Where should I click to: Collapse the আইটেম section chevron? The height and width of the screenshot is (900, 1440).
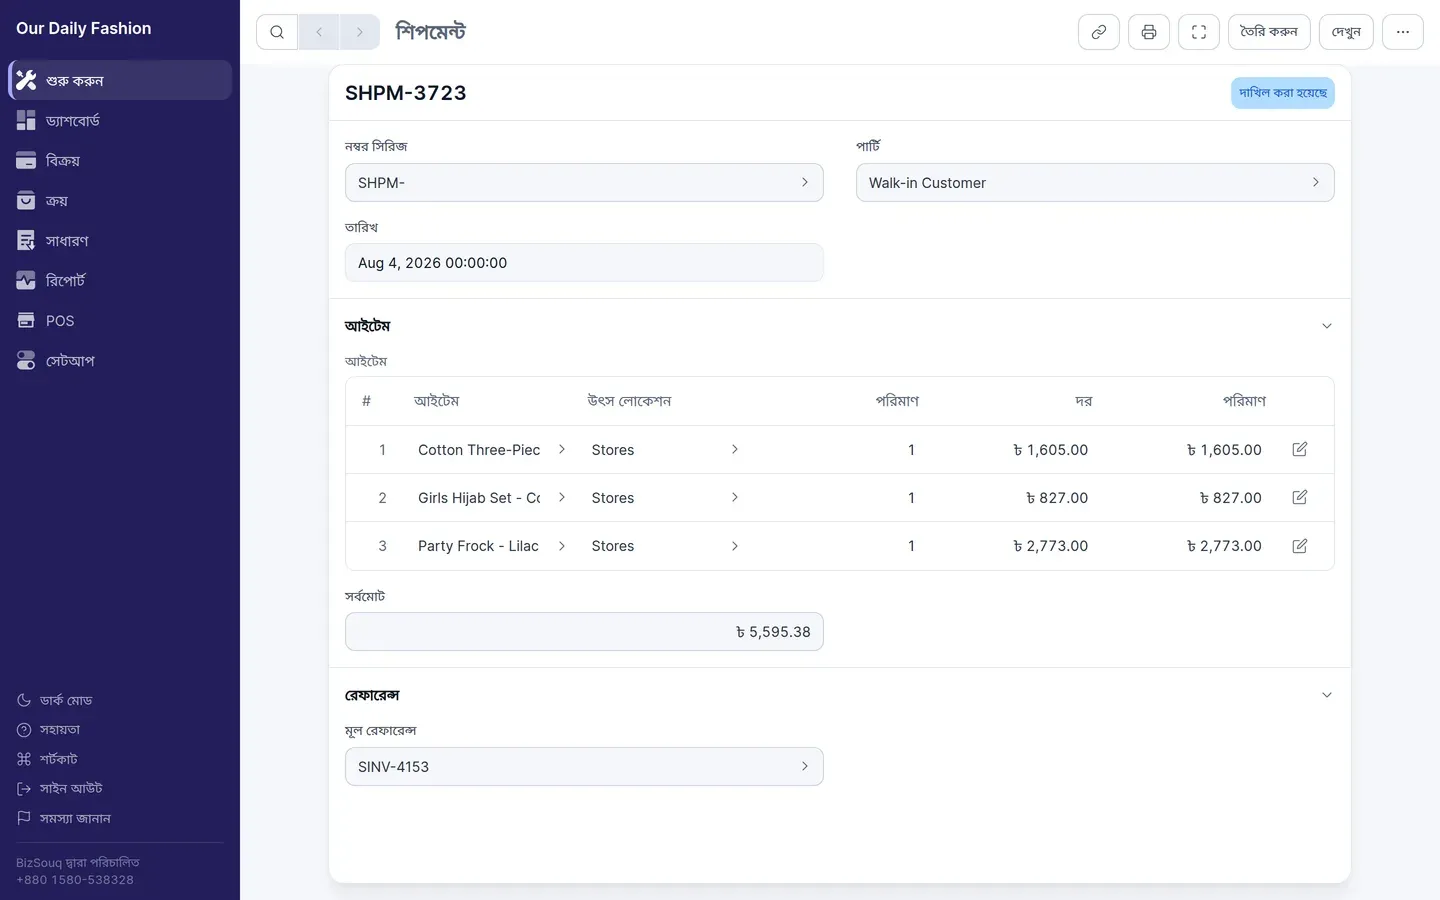point(1327,326)
